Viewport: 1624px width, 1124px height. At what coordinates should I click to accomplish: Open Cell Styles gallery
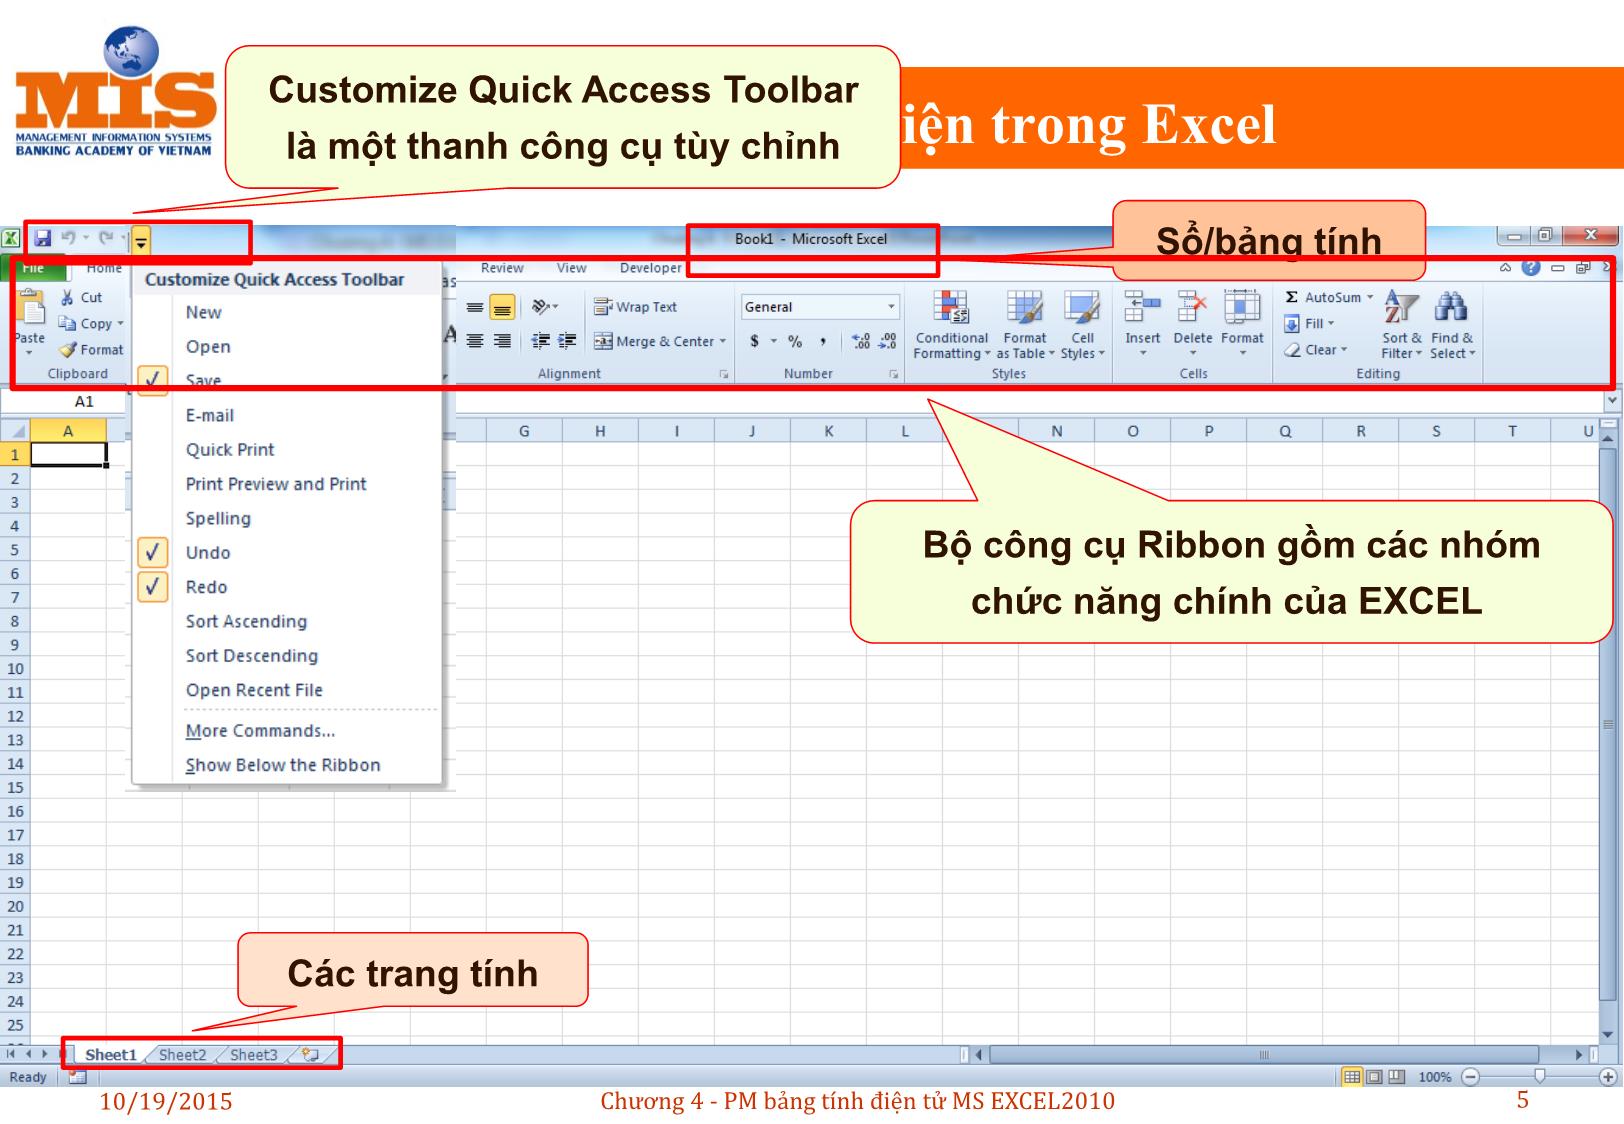pos(1082,325)
